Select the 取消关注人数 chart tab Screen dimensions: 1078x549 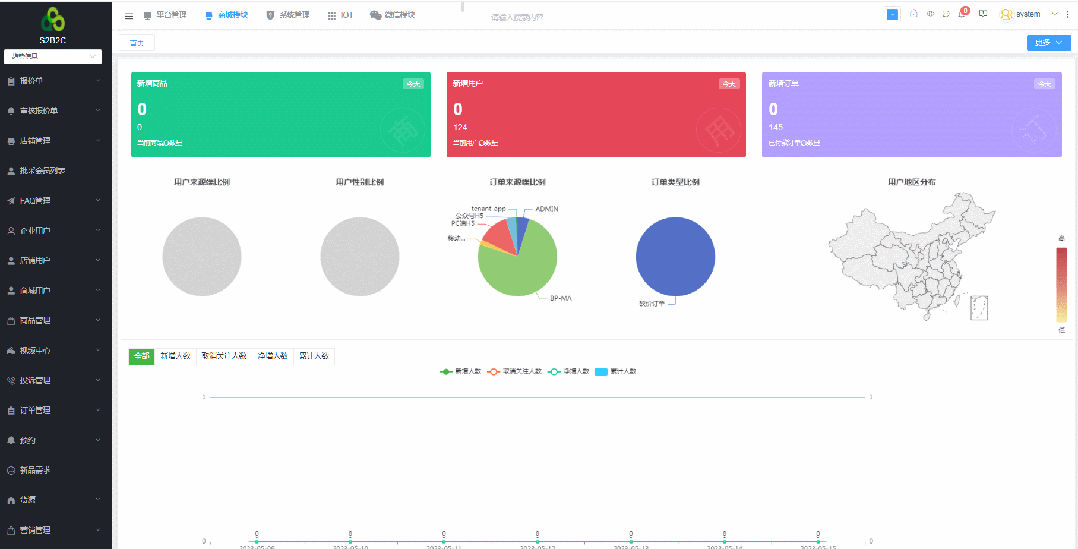click(x=224, y=356)
